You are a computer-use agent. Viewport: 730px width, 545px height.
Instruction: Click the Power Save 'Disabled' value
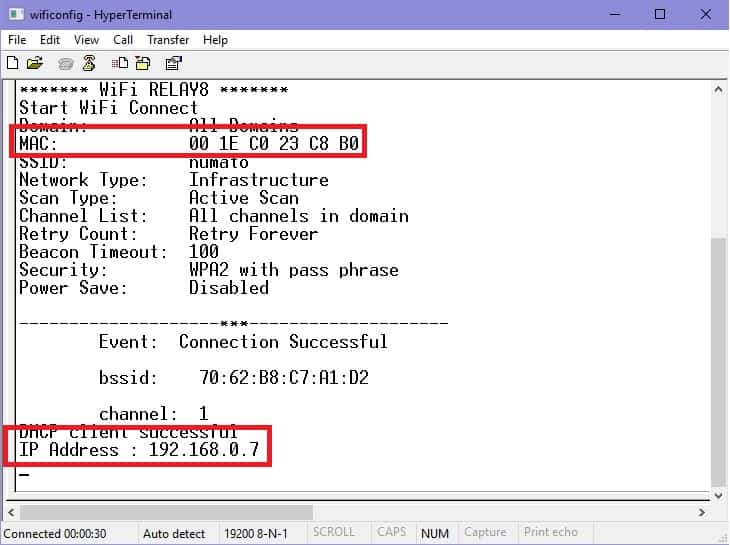pyautogui.click(x=229, y=288)
